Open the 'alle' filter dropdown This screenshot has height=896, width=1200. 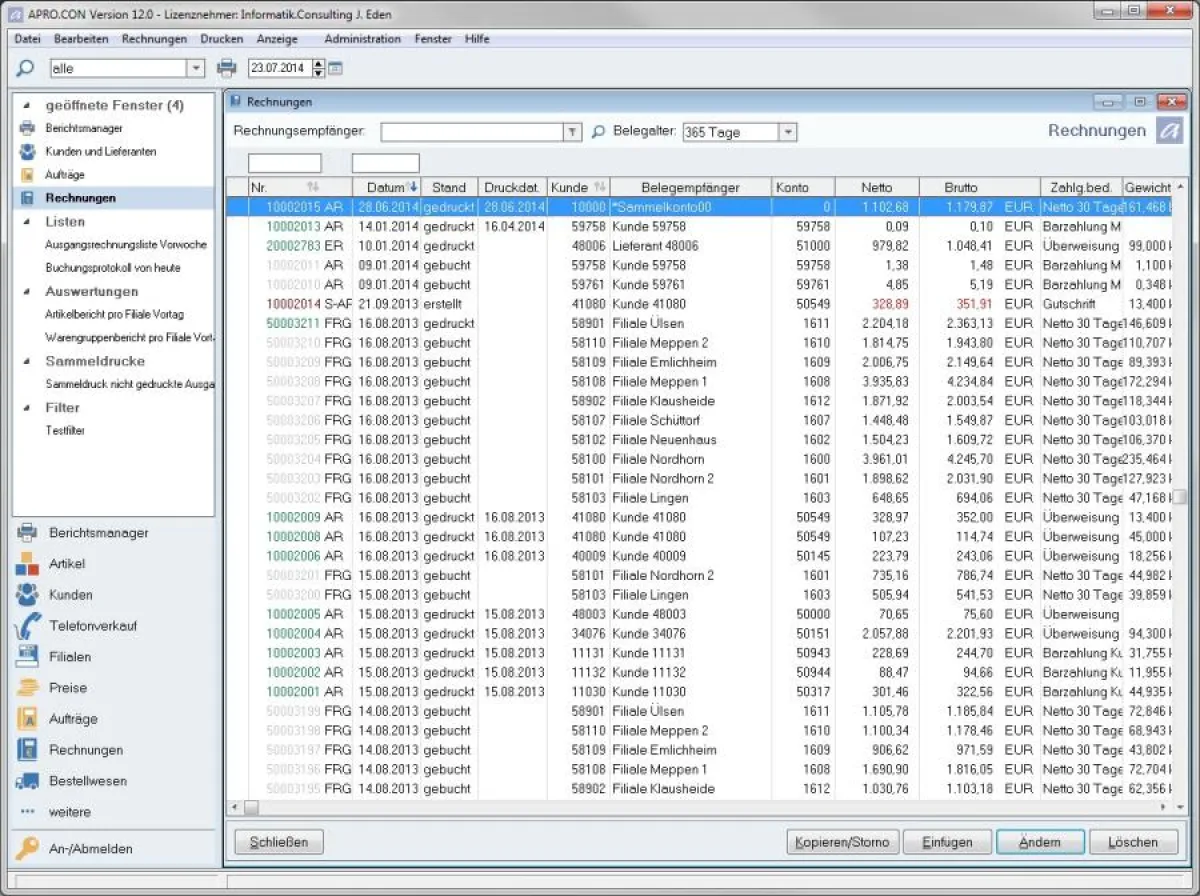pos(194,67)
